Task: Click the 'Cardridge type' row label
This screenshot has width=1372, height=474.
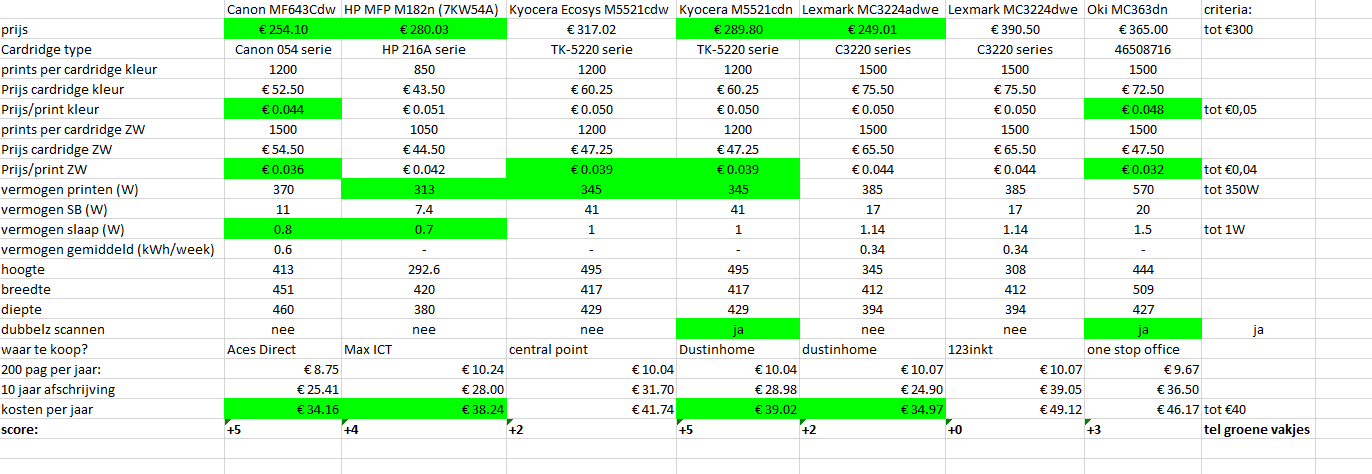Action: (x=112, y=50)
